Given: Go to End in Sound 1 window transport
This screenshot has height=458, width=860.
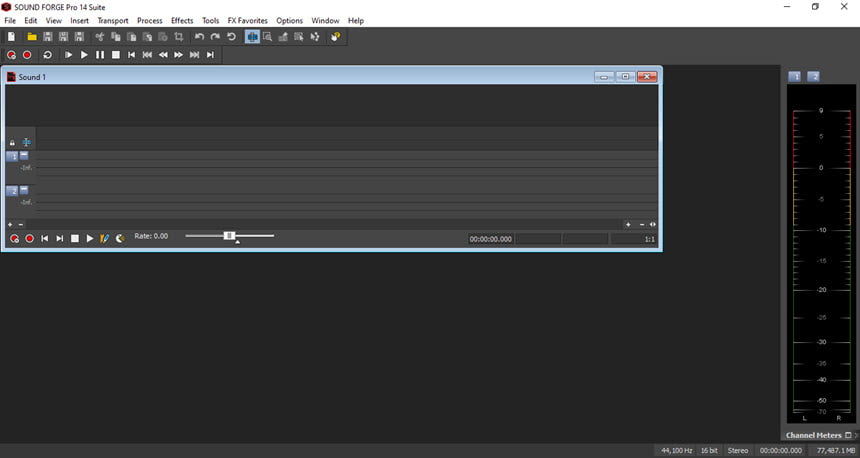Looking at the screenshot, I should (x=60, y=239).
